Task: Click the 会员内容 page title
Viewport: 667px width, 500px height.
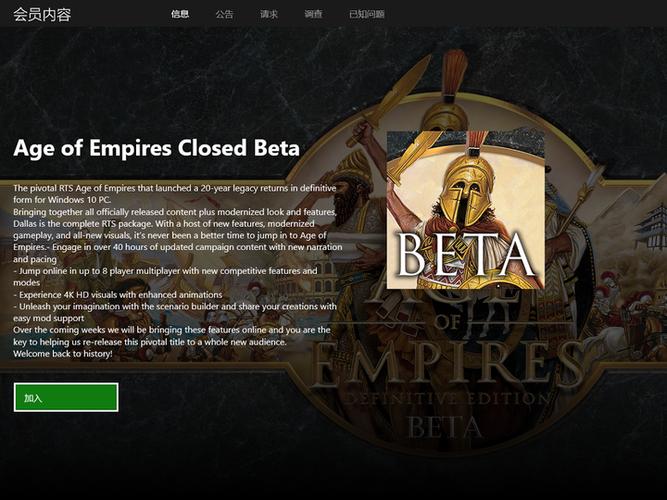Action: point(42,14)
